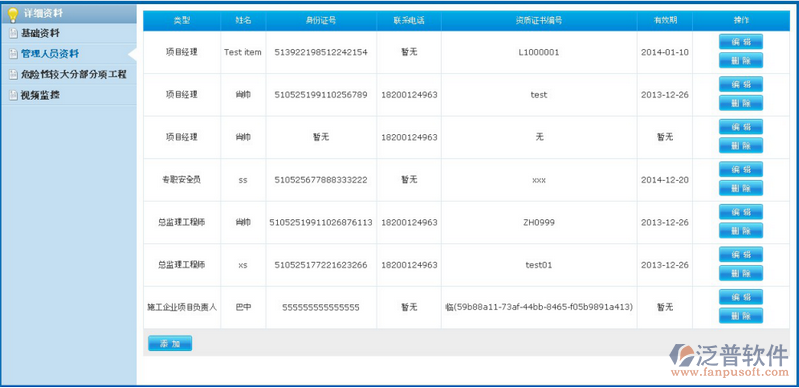Click the document icon next to 危险性较大分部分项工程

[13, 75]
